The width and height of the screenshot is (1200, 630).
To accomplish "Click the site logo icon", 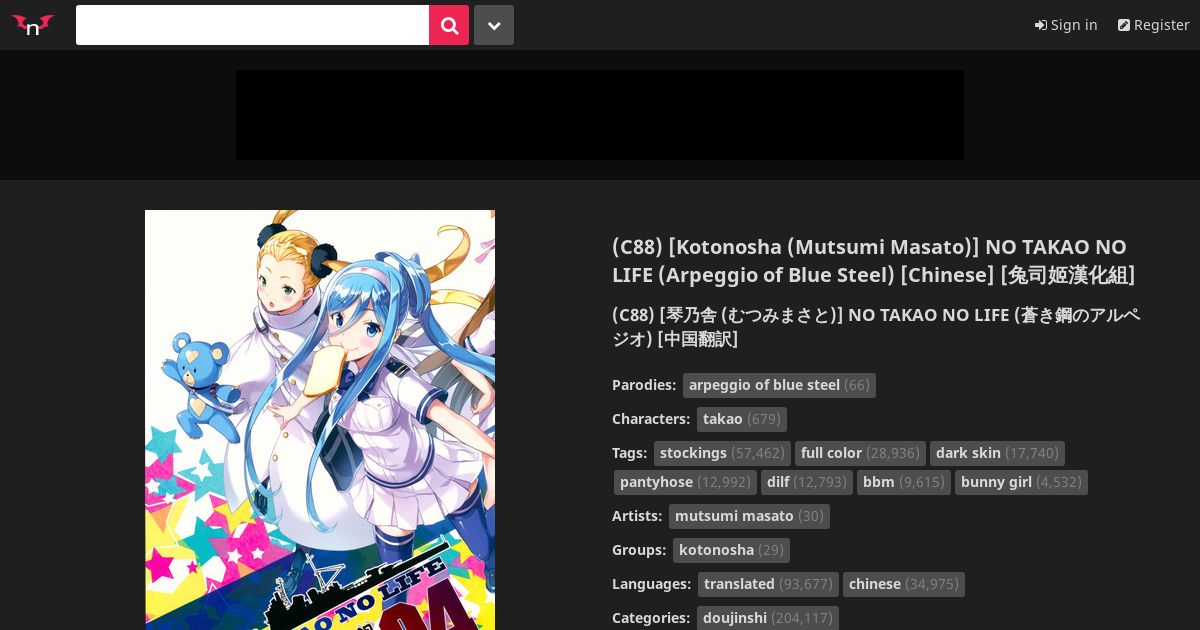I will click(32, 25).
